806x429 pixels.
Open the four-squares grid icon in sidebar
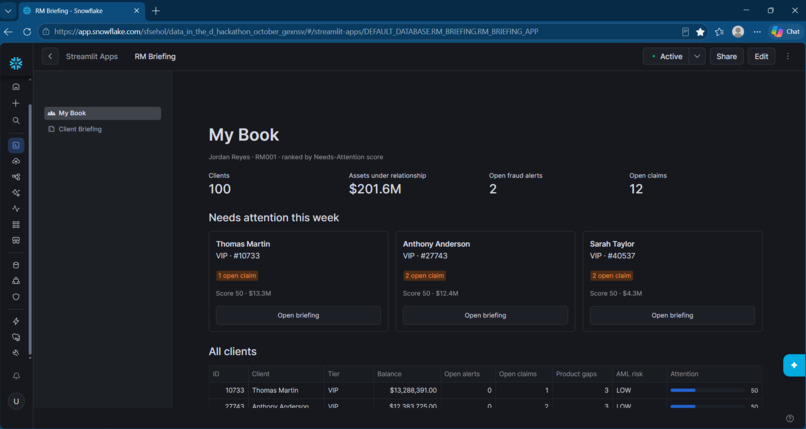tap(16, 225)
